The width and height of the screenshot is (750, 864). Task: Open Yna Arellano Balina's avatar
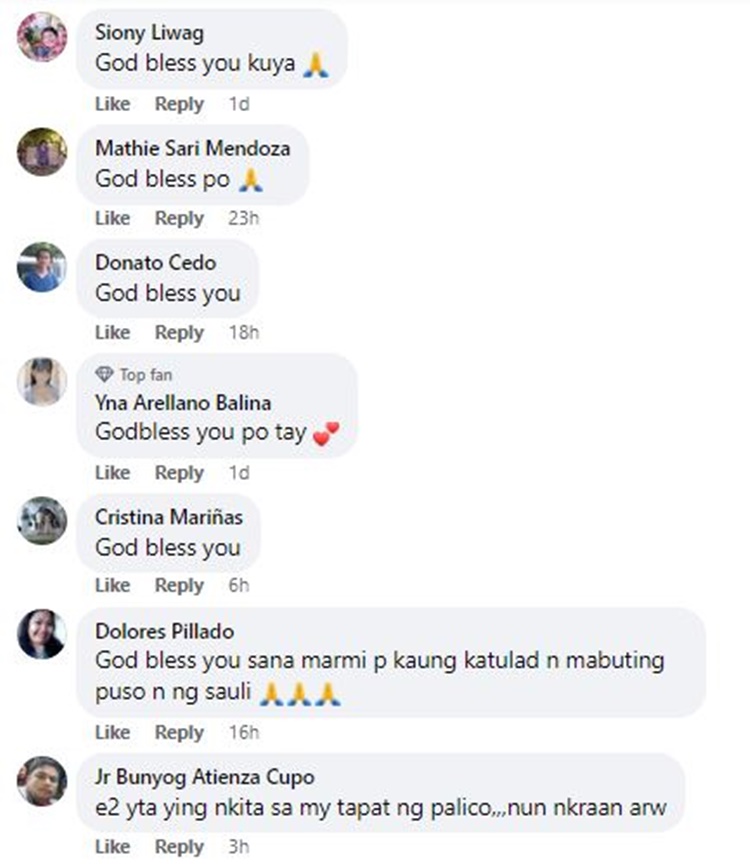point(42,382)
